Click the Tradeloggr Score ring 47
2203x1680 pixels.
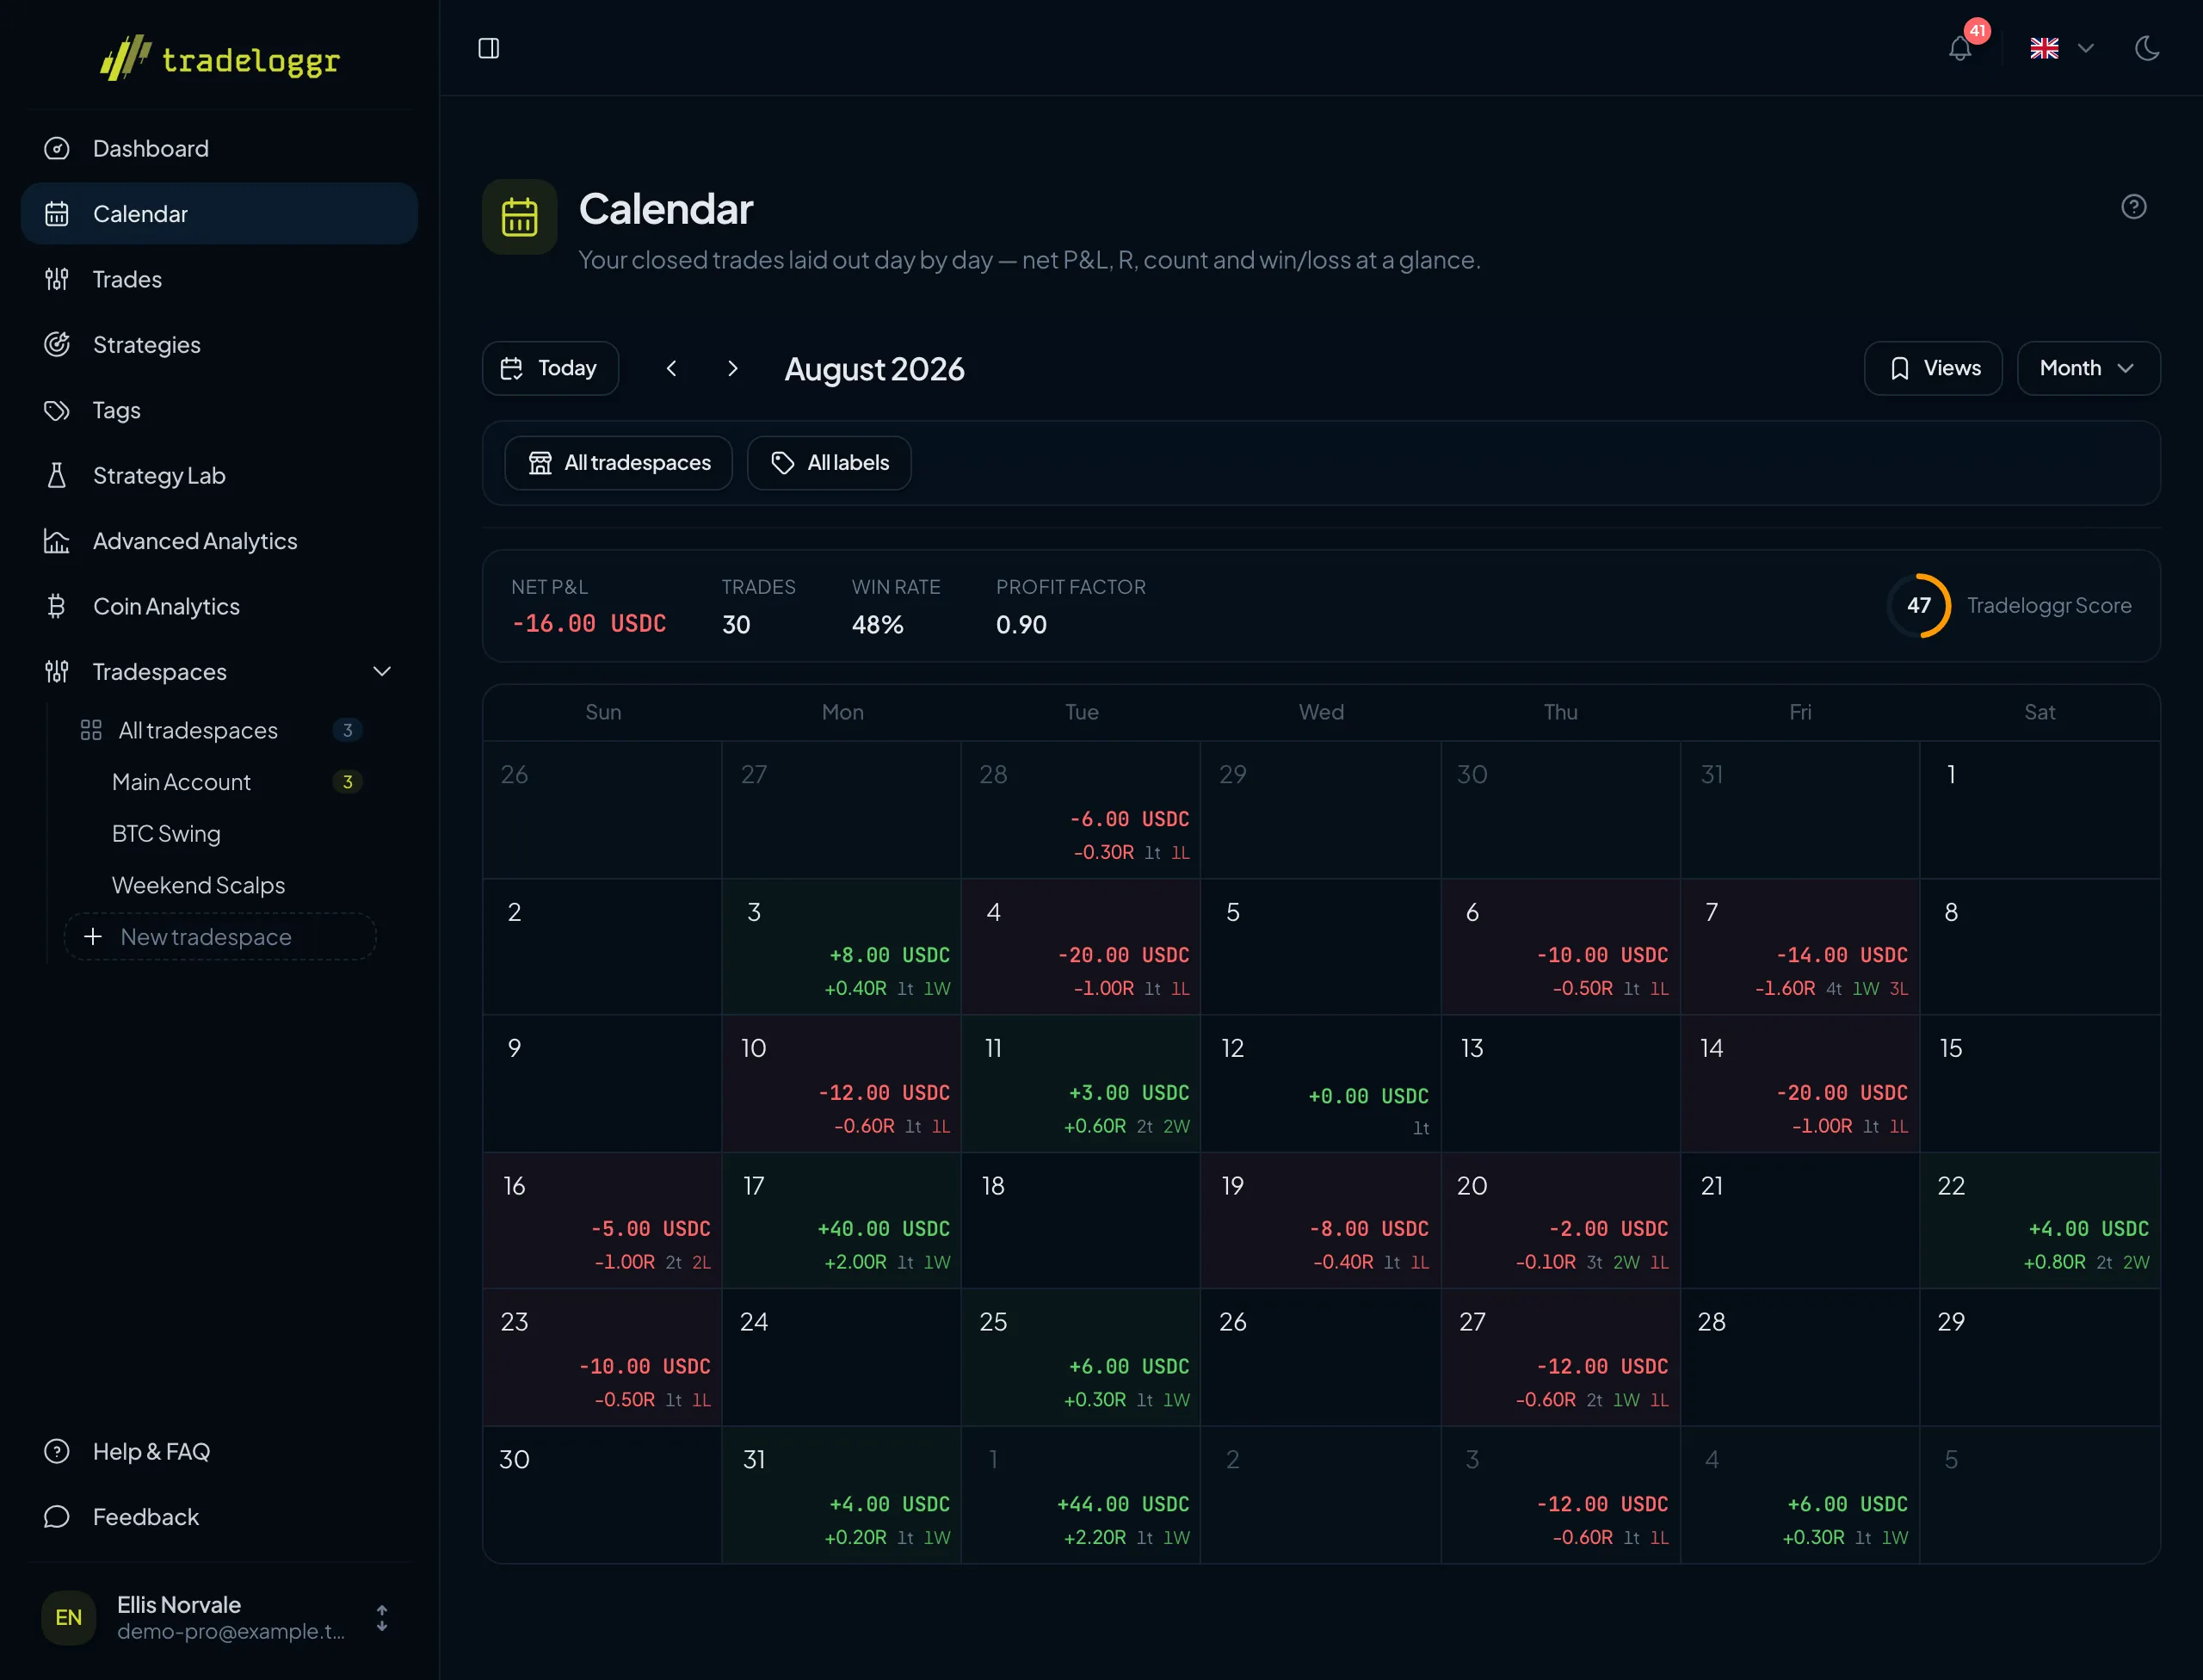pyautogui.click(x=1918, y=605)
